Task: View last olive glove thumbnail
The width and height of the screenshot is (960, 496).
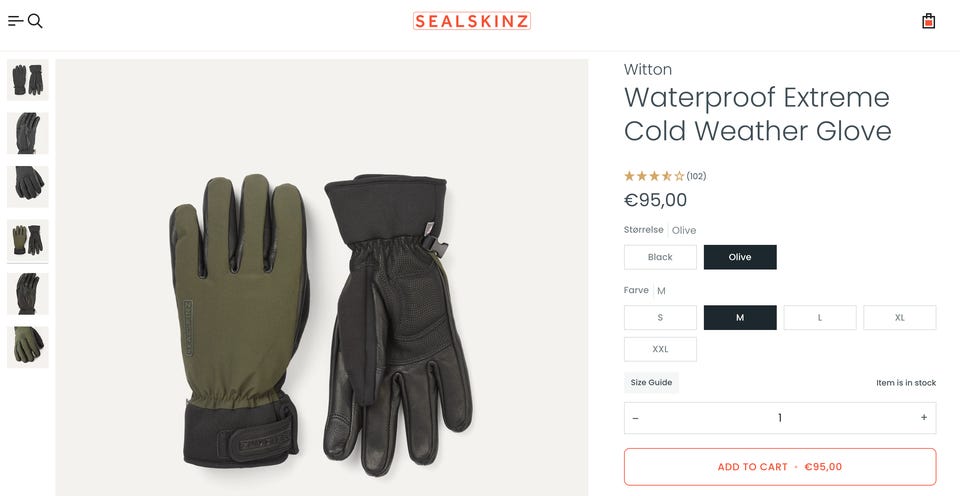Action: 28,347
